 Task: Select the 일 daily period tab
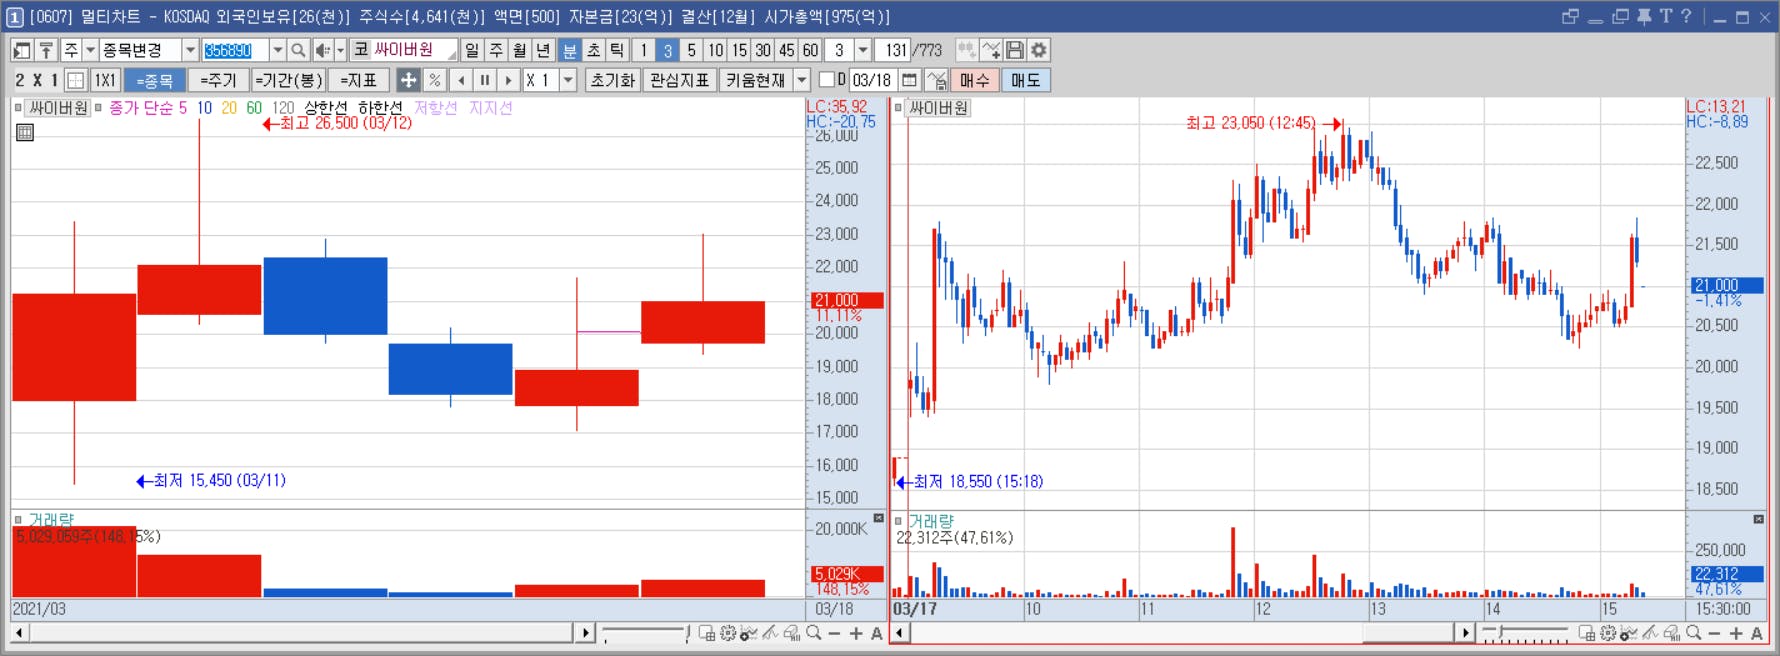coord(472,50)
